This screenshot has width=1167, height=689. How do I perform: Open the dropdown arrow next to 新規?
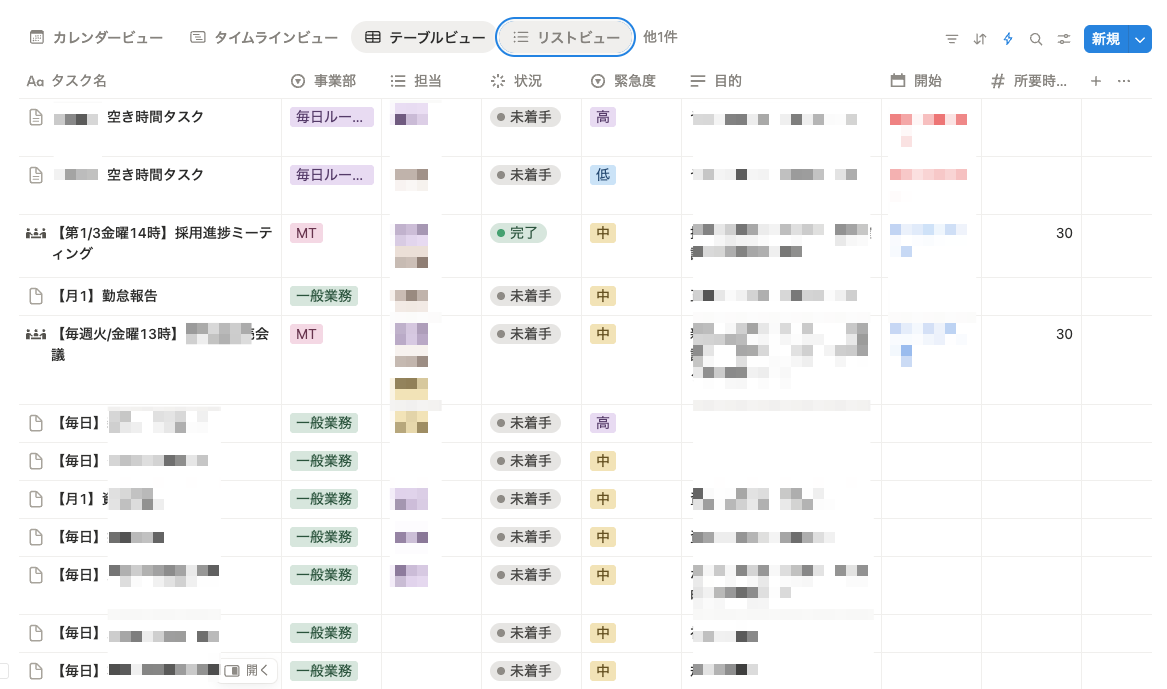tap(1139, 39)
